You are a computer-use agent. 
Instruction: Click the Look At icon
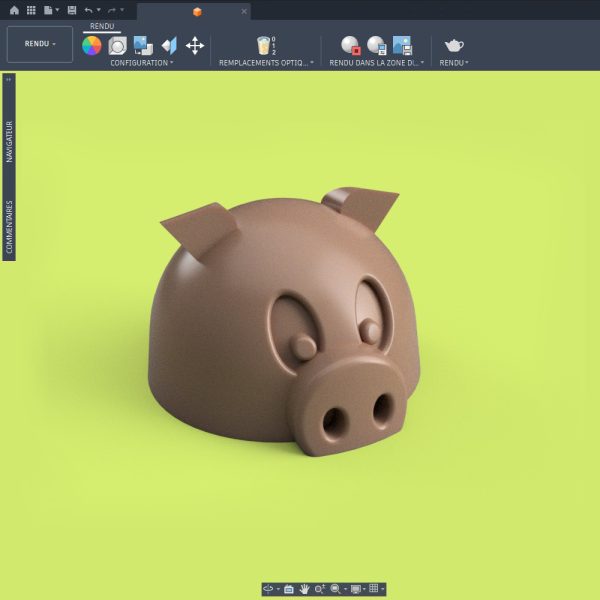(x=289, y=589)
